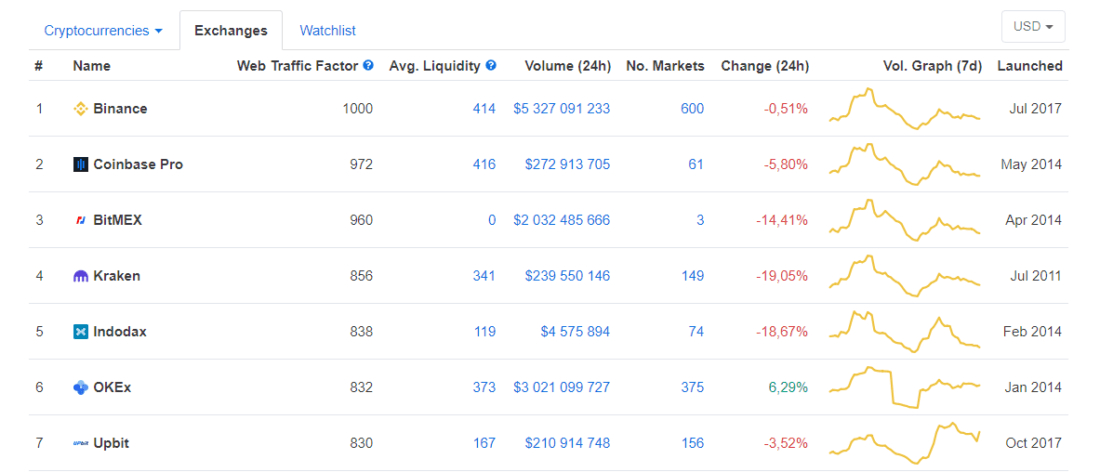
Task: Click Upbit liquidity value 167
Action: click(x=484, y=443)
